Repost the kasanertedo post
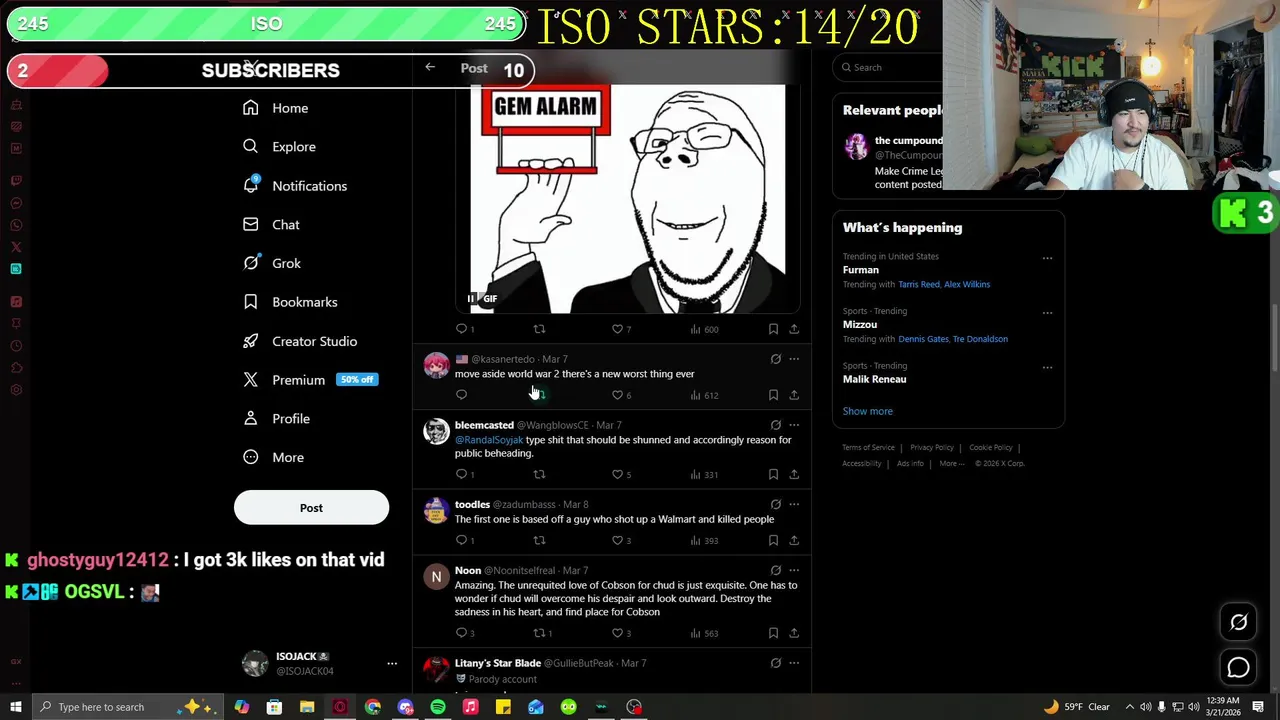Viewport: 1280px width, 720px height. pyautogui.click(x=539, y=395)
